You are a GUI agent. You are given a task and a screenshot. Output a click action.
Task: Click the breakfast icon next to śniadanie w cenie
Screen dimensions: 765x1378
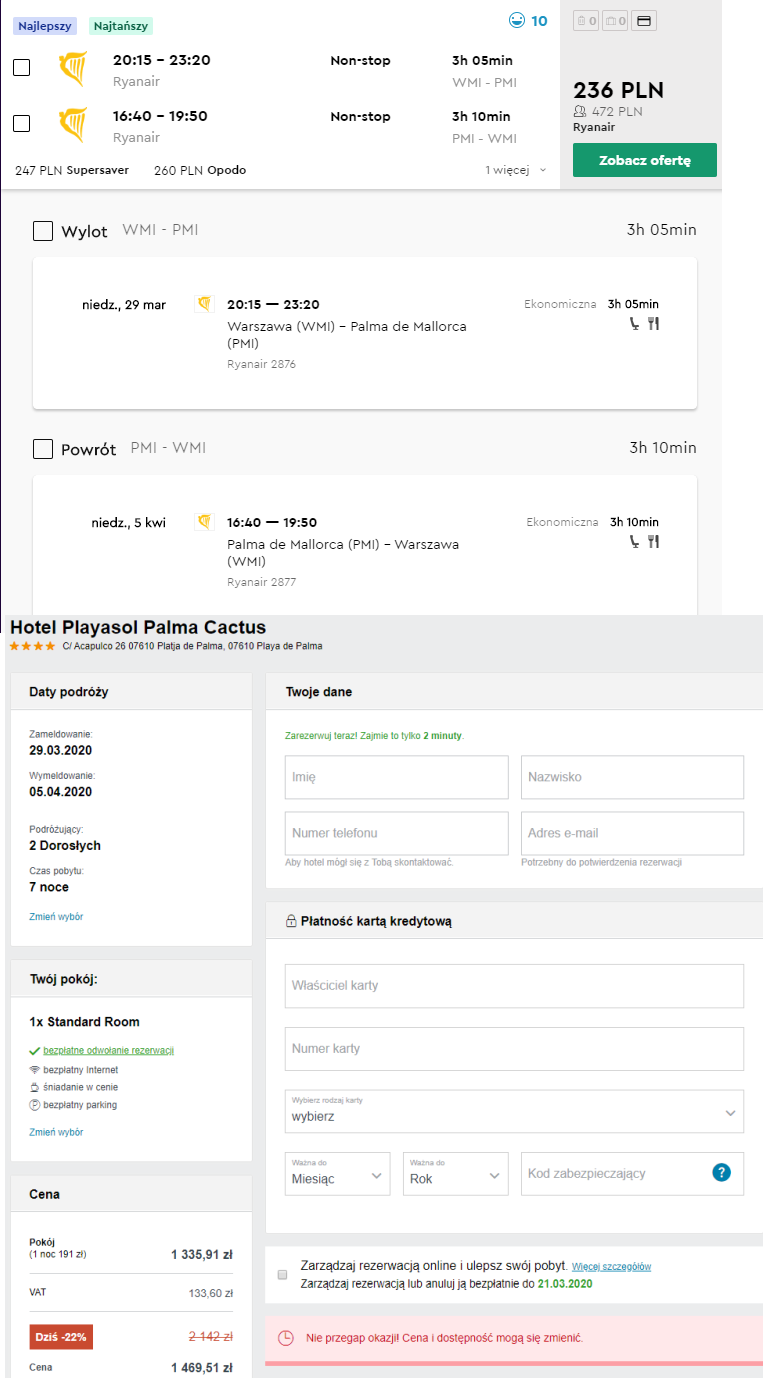(35, 1087)
